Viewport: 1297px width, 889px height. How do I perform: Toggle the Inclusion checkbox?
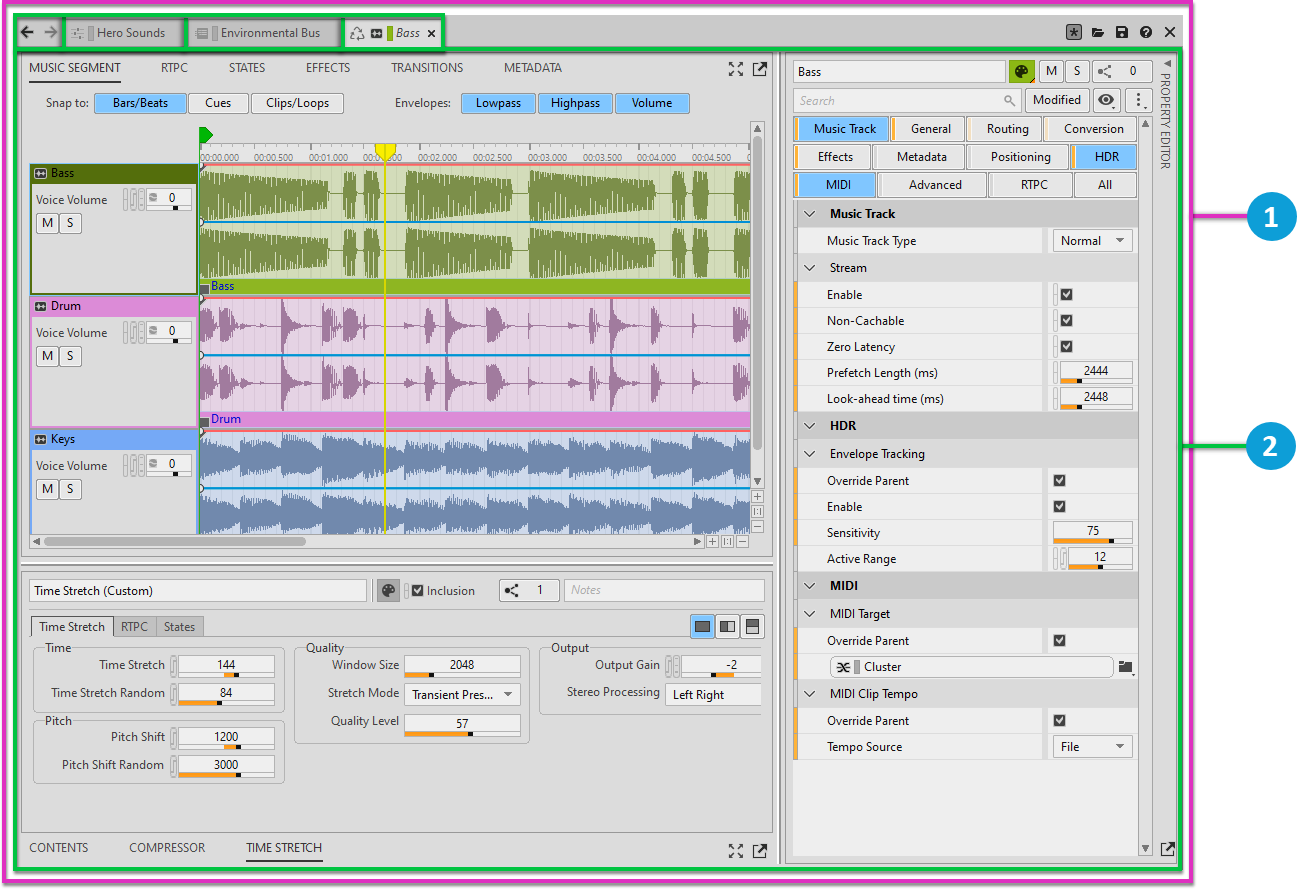[418, 590]
